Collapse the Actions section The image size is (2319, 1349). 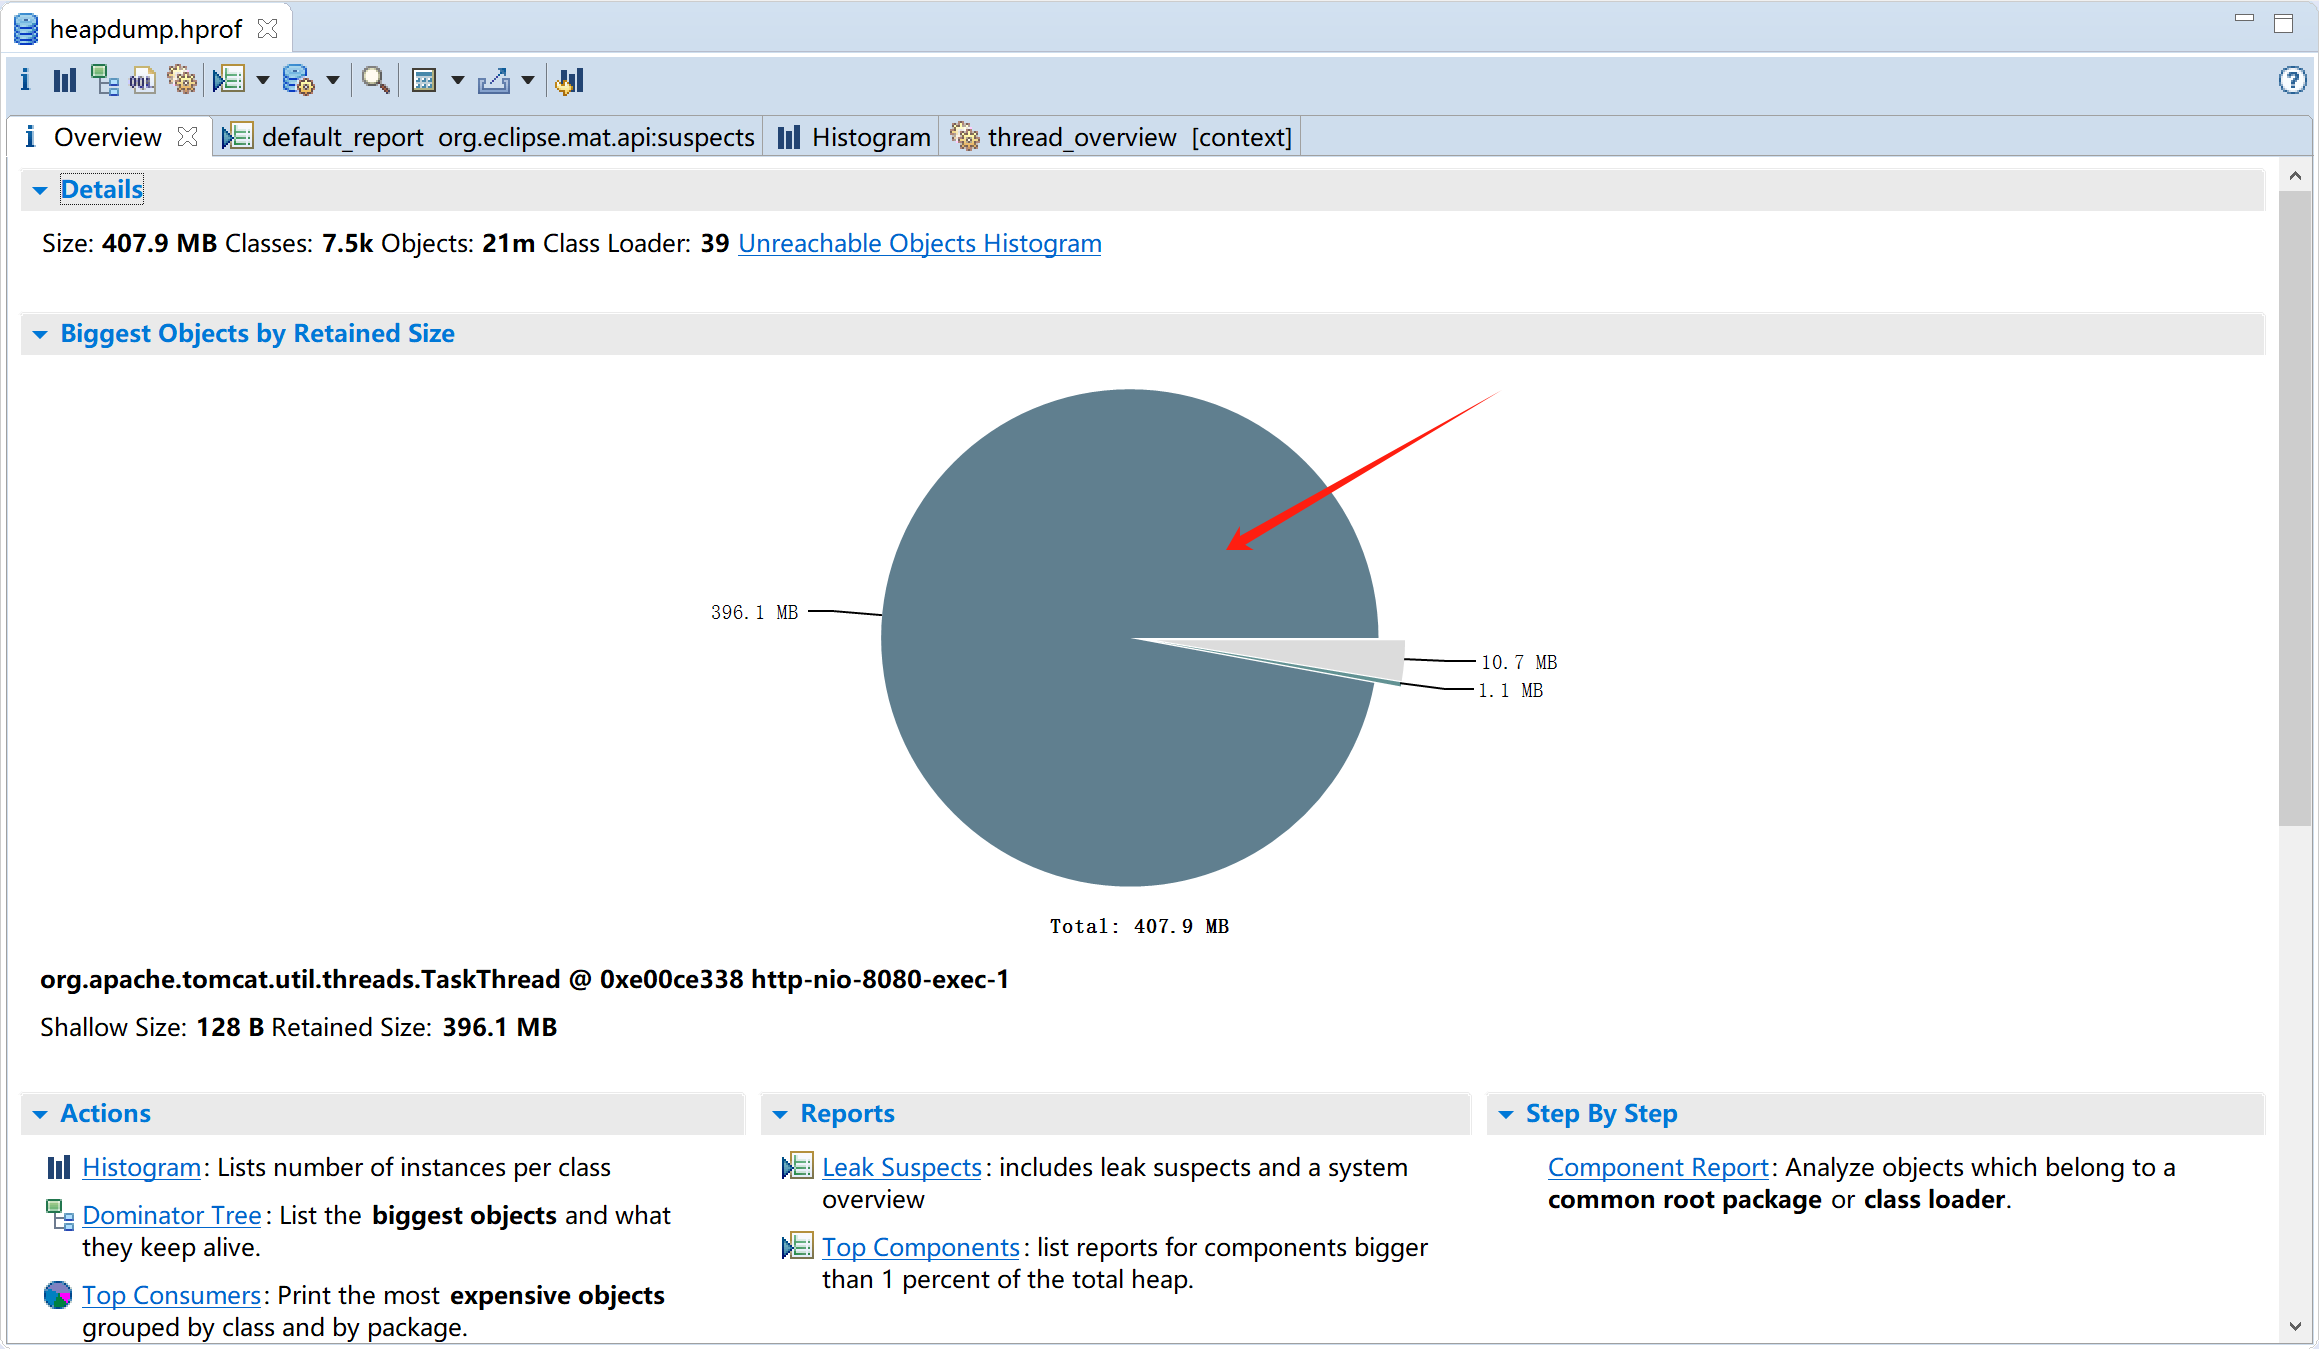click(x=40, y=1114)
